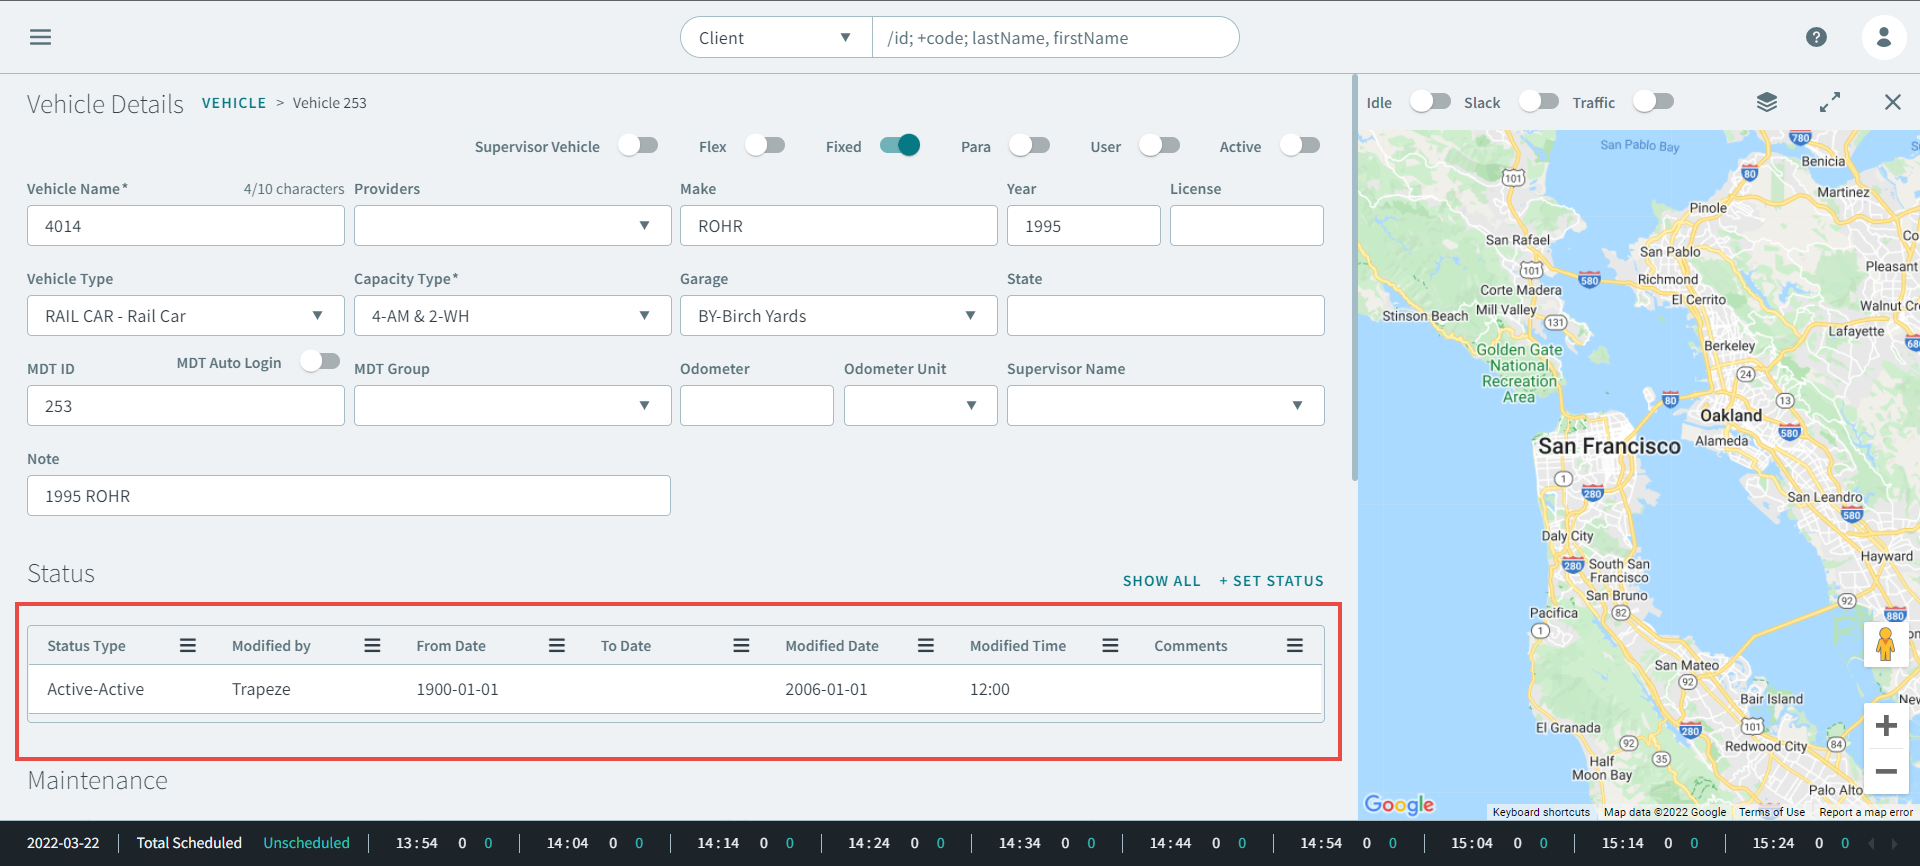Viewport: 1920px width, 866px height.
Task: Open the hamburger main menu
Action: pyautogui.click(x=40, y=37)
